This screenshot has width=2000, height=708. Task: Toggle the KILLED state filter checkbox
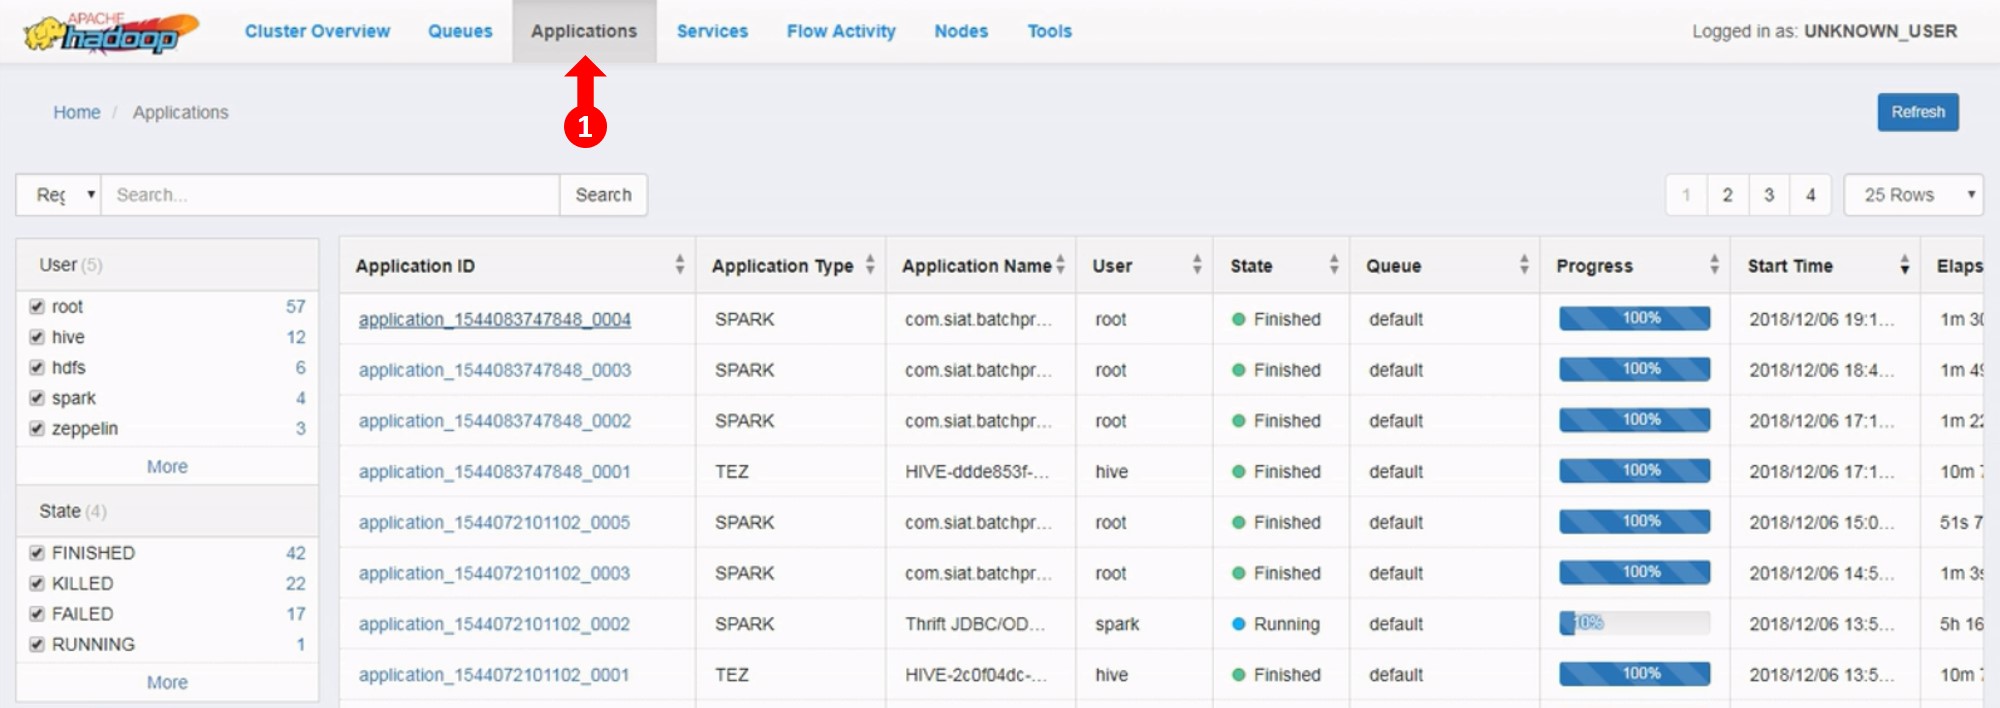(37, 584)
